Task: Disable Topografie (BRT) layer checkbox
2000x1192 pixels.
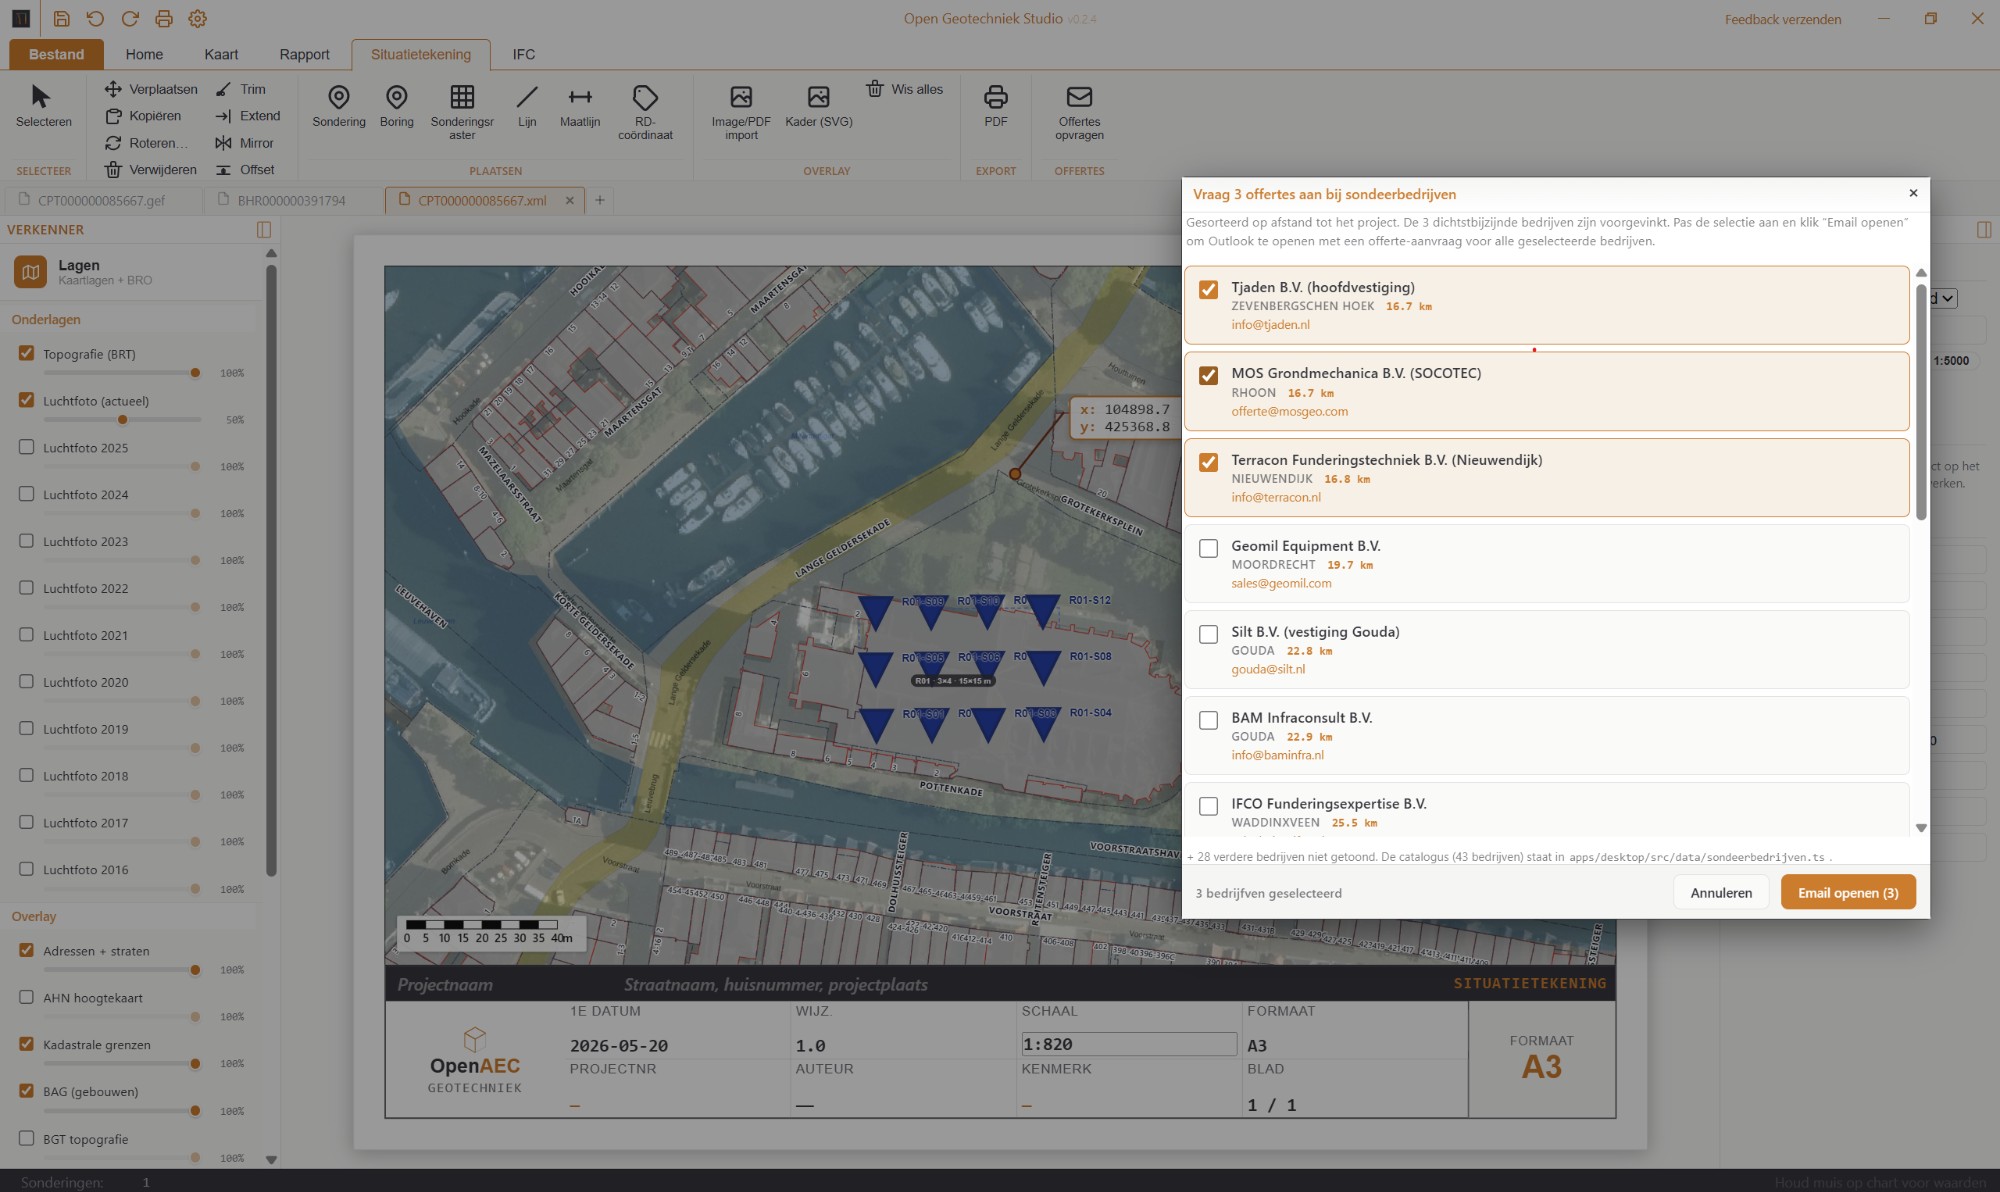Action: [x=26, y=353]
